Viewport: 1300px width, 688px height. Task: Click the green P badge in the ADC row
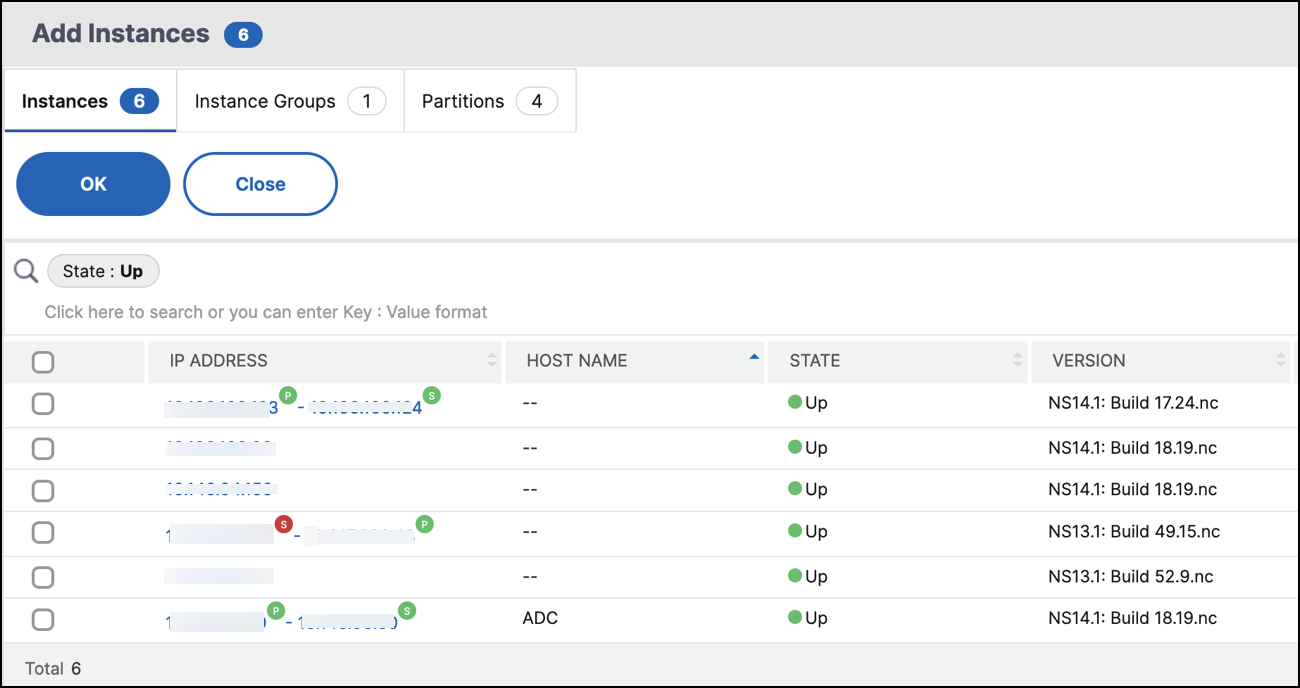[x=276, y=610]
